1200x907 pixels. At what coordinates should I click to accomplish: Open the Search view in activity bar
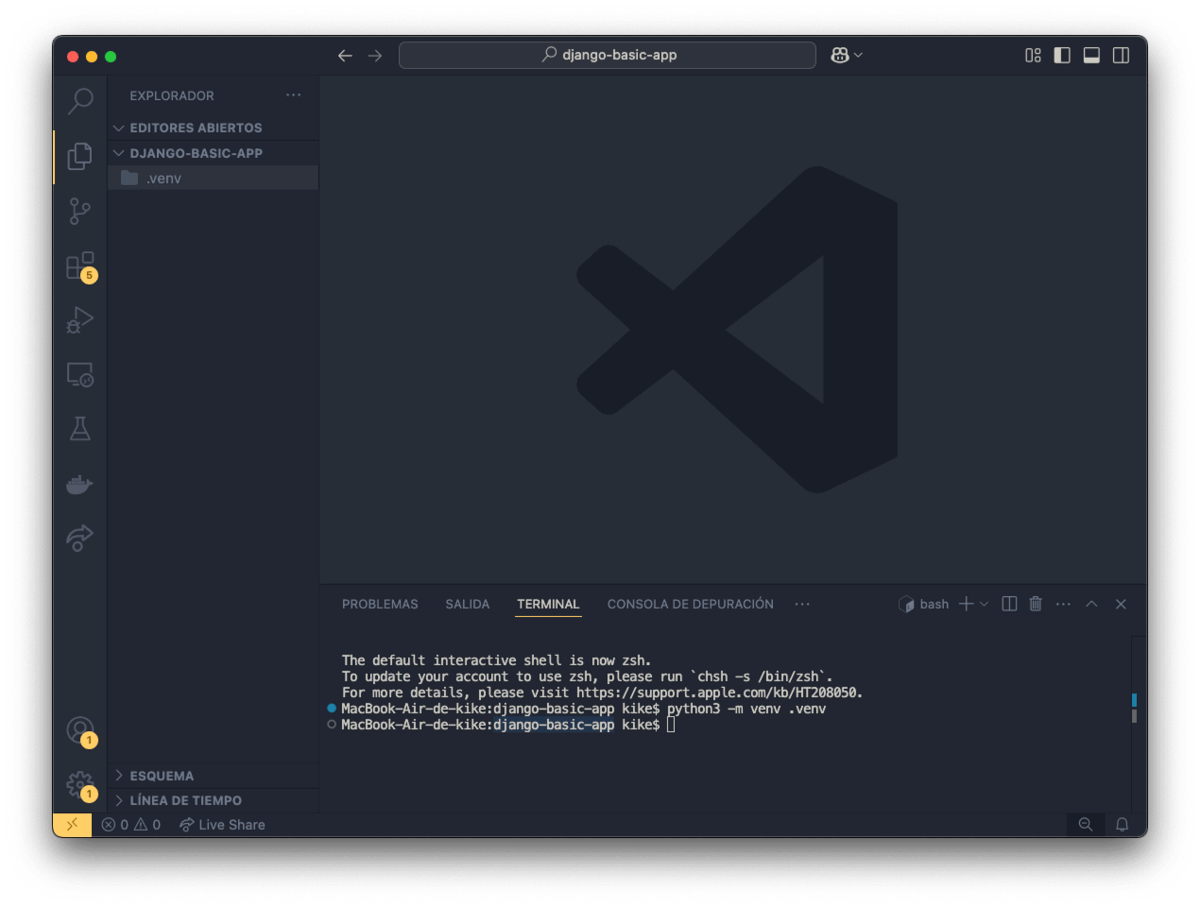[x=80, y=101]
